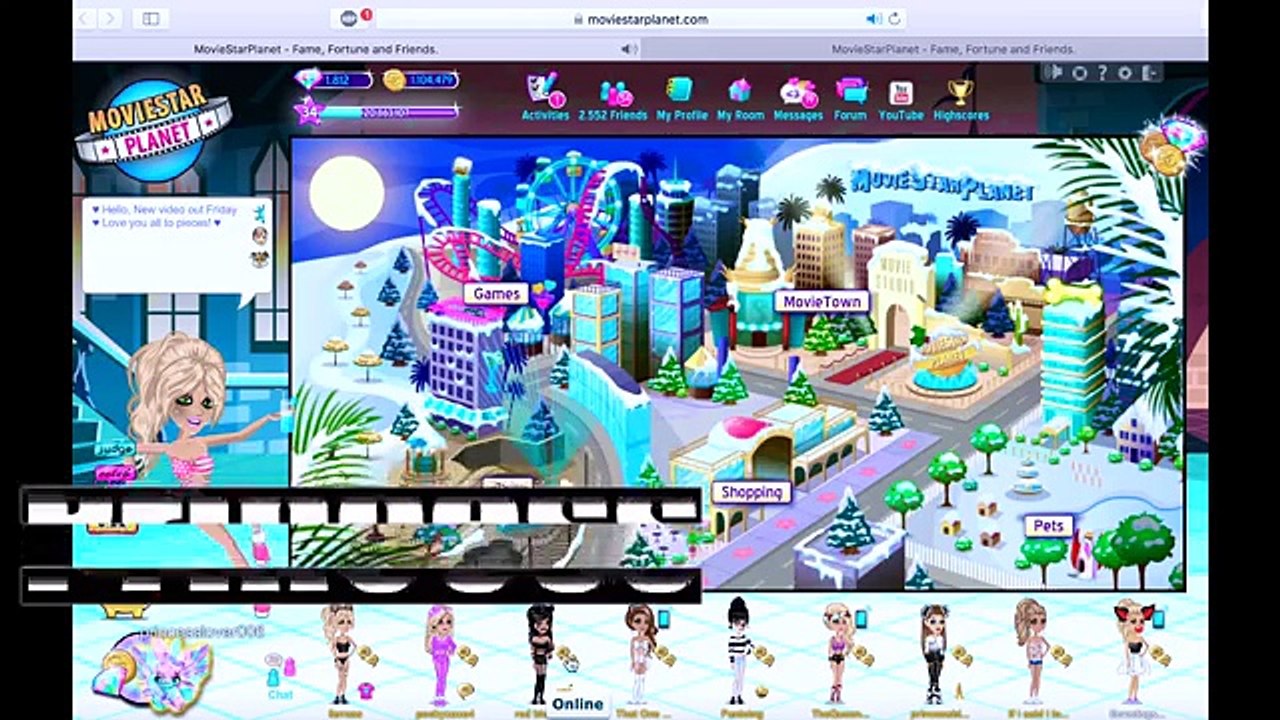Click the StarCoins counter
1280x720 pixels.
[x=421, y=80]
